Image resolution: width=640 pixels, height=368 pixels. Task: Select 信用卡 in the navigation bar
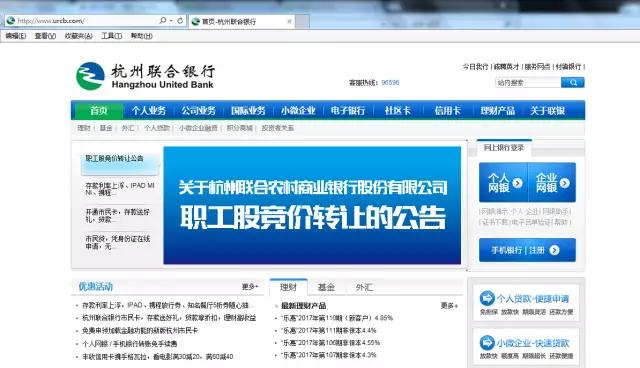pos(447,111)
